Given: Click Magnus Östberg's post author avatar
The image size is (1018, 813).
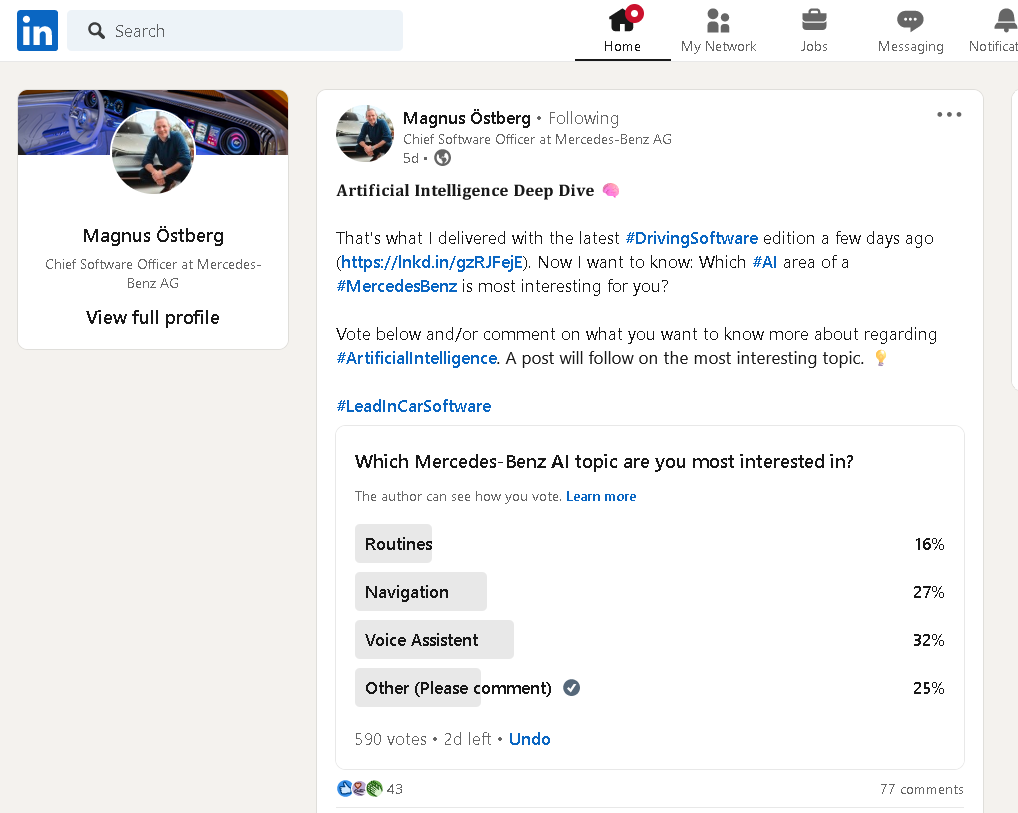Looking at the screenshot, I should (364, 133).
